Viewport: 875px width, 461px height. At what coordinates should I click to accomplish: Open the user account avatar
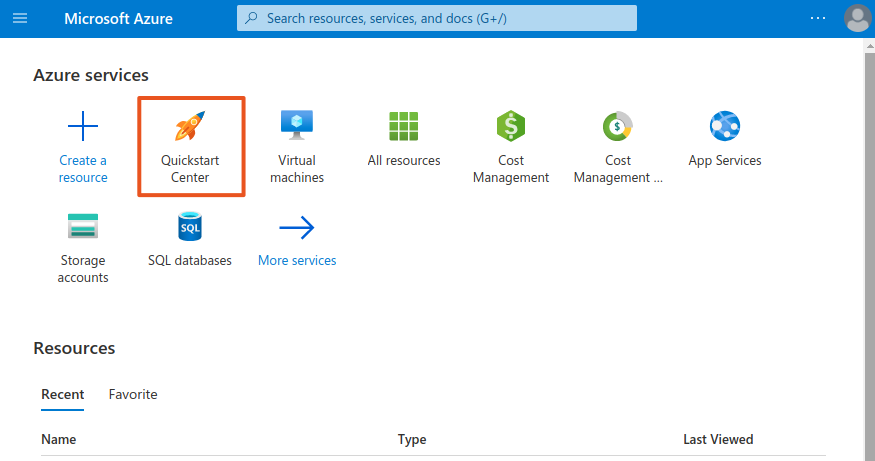858,18
